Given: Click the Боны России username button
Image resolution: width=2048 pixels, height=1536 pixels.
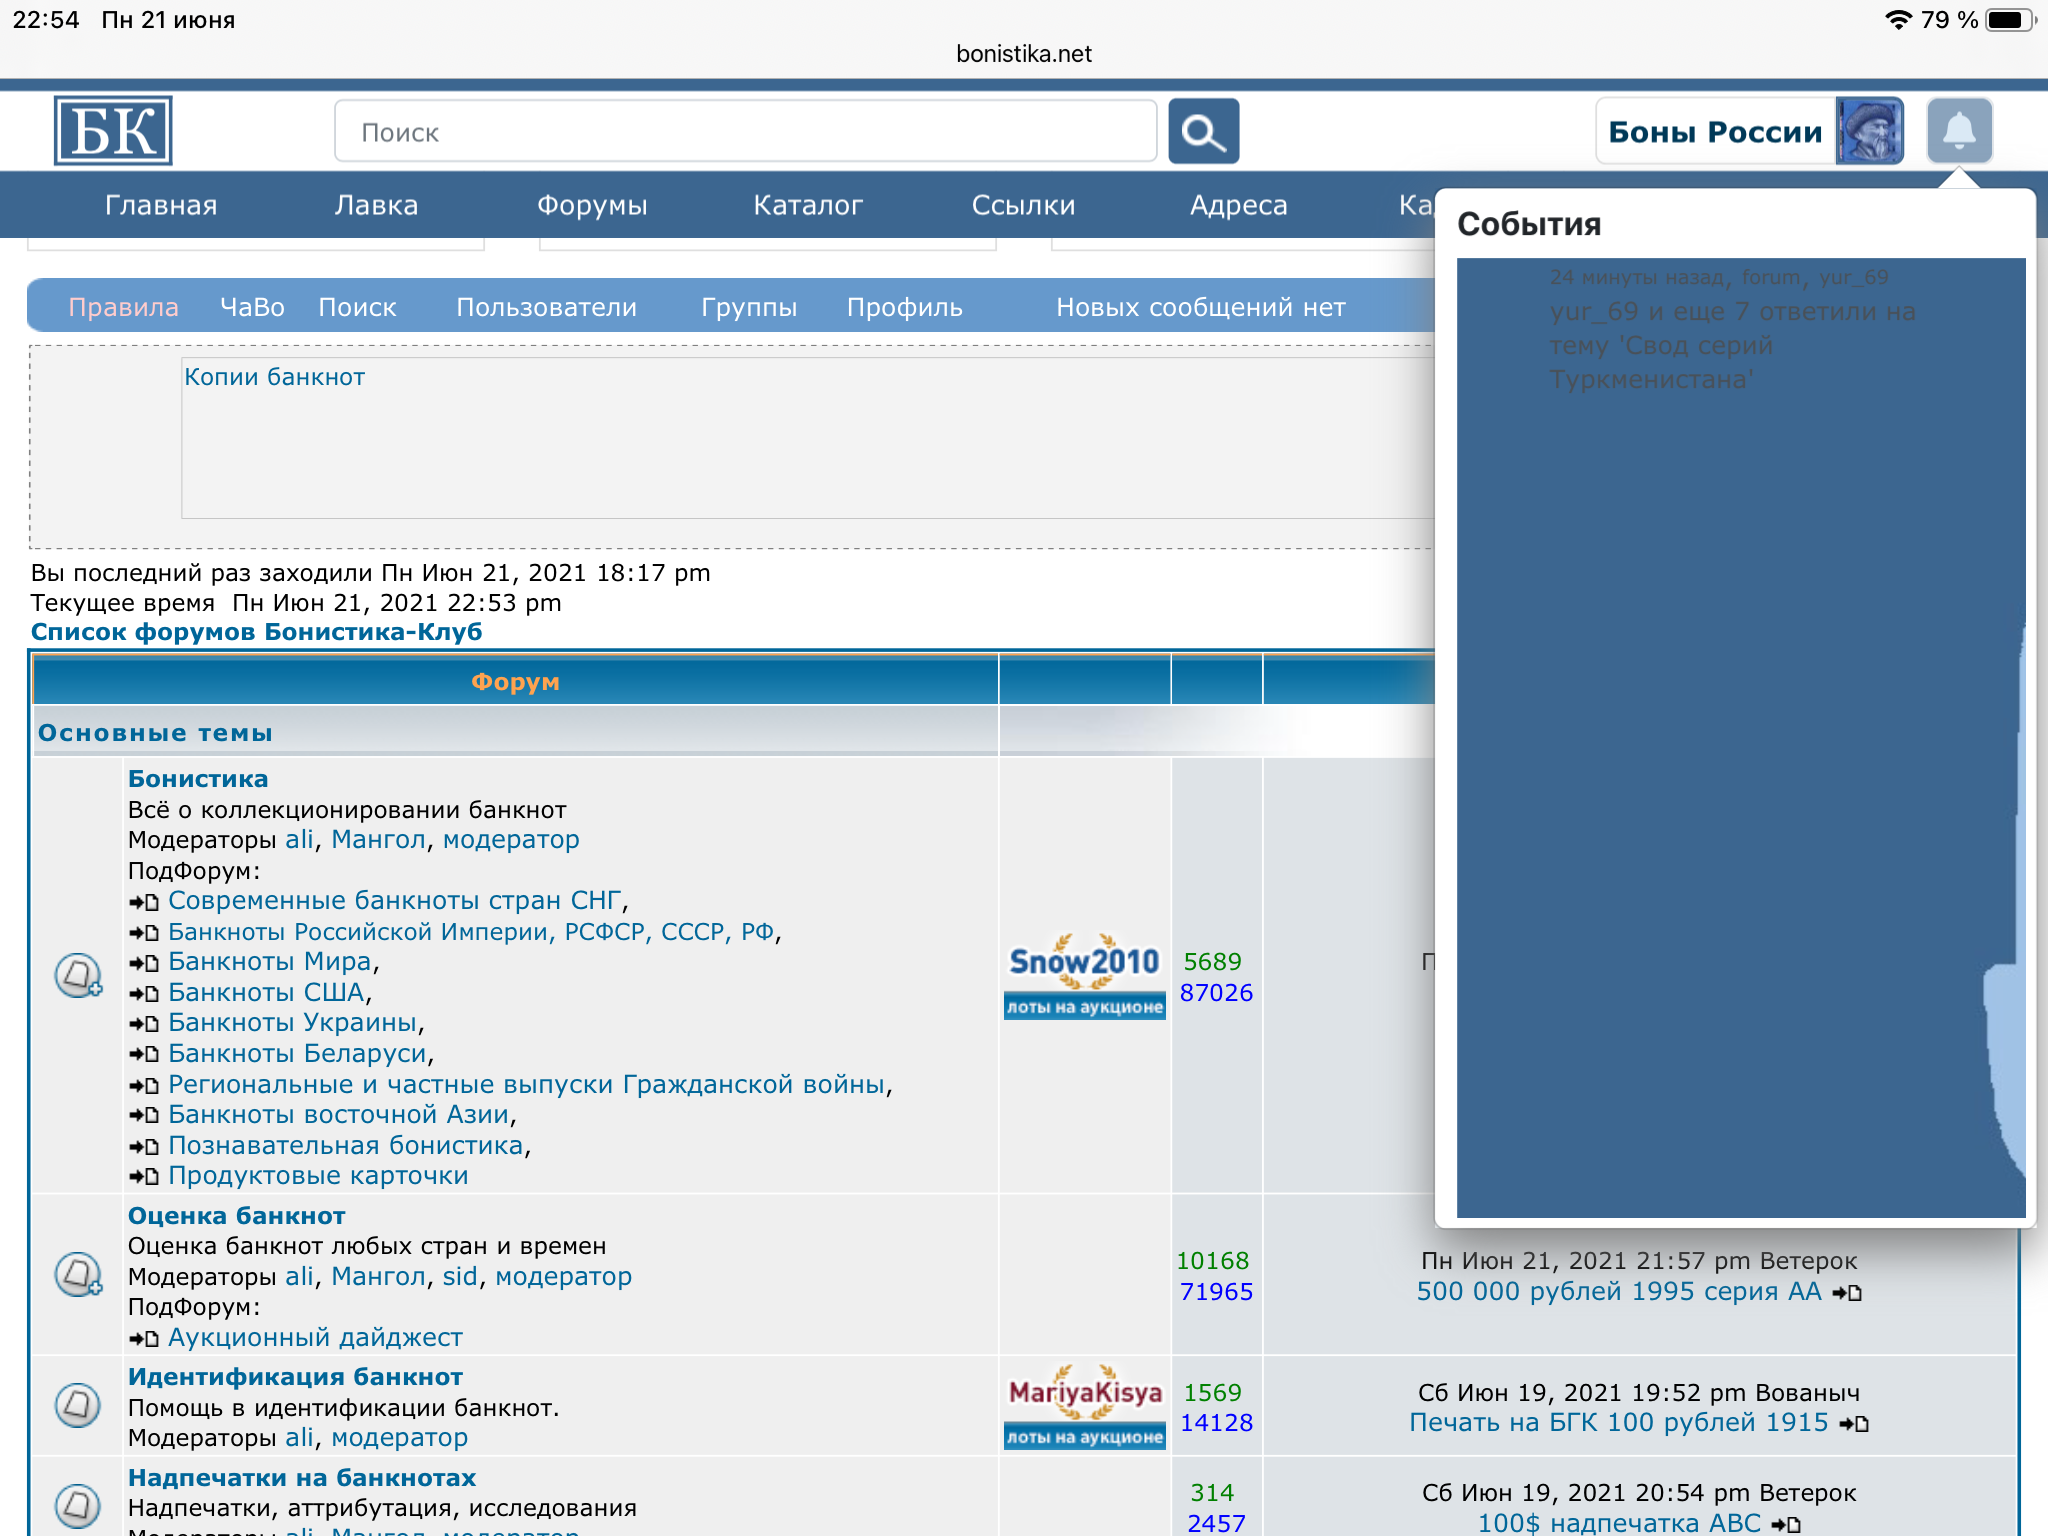Looking at the screenshot, I should pyautogui.click(x=1715, y=131).
